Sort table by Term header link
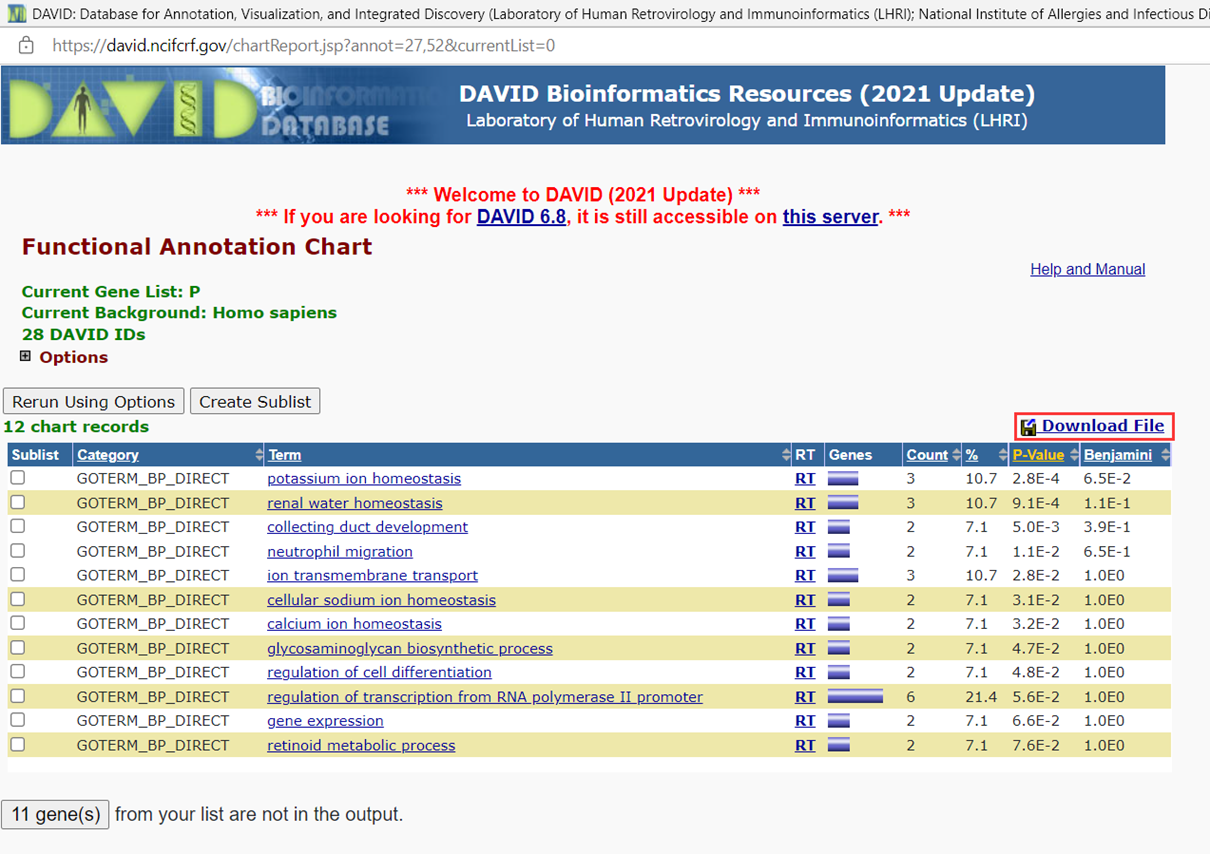 (x=284, y=455)
